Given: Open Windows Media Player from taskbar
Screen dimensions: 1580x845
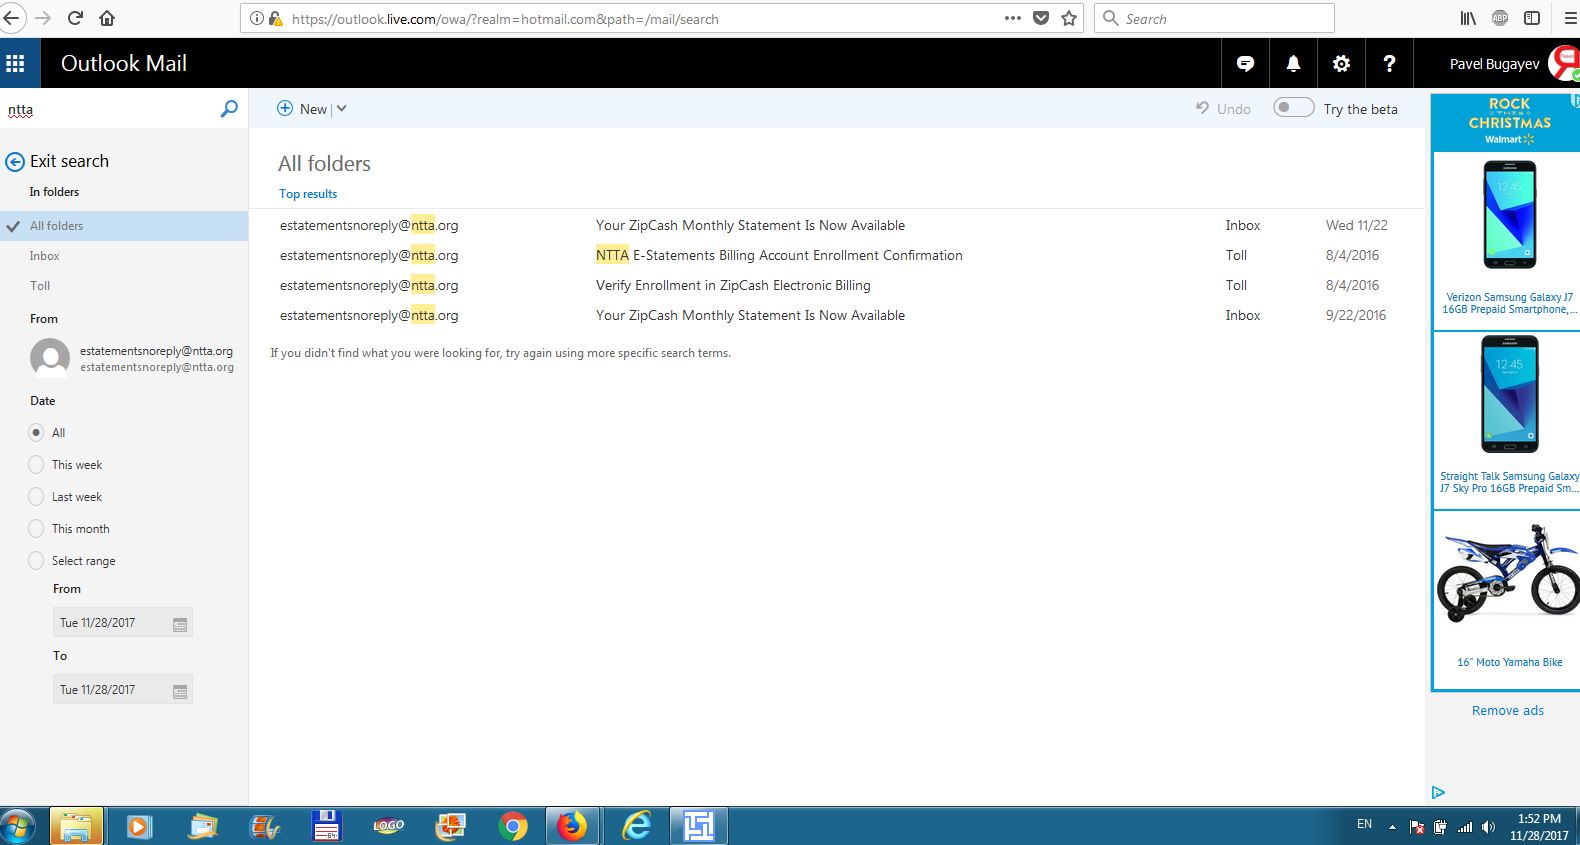Looking at the screenshot, I should [x=139, y=826].
